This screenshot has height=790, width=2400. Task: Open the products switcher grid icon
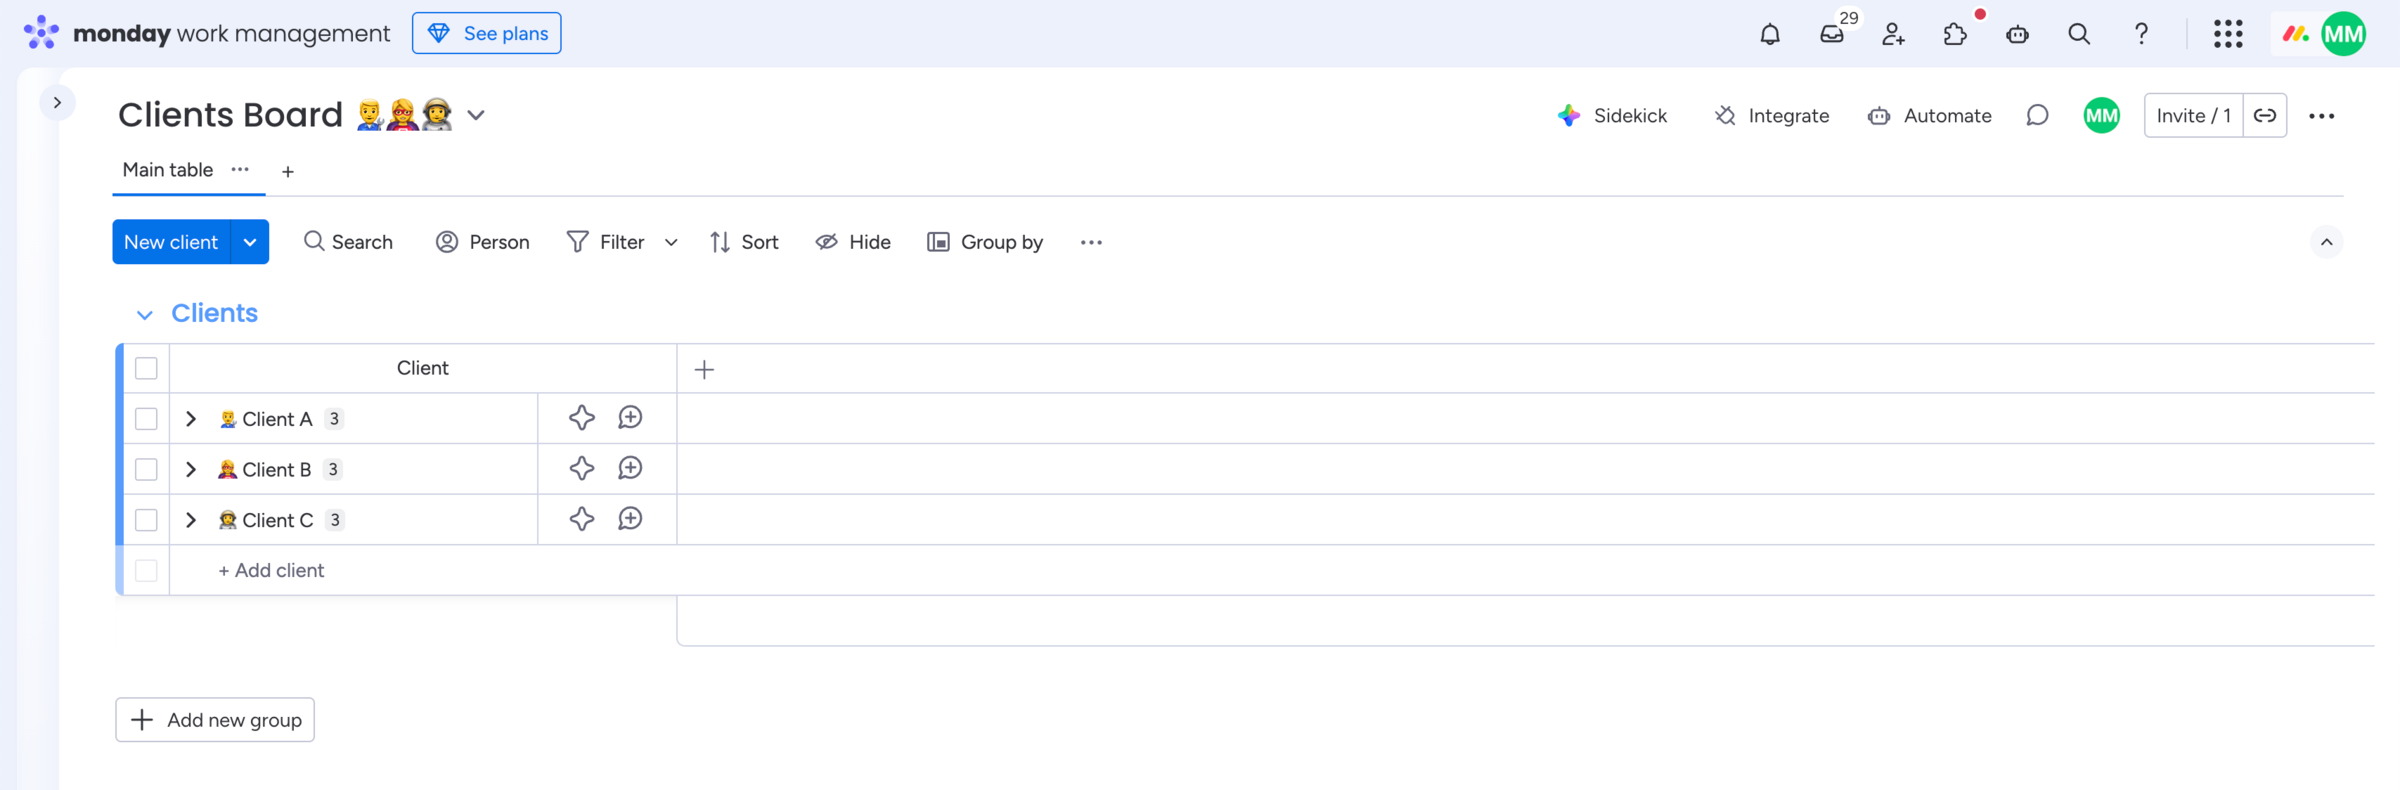point(2227,34)
